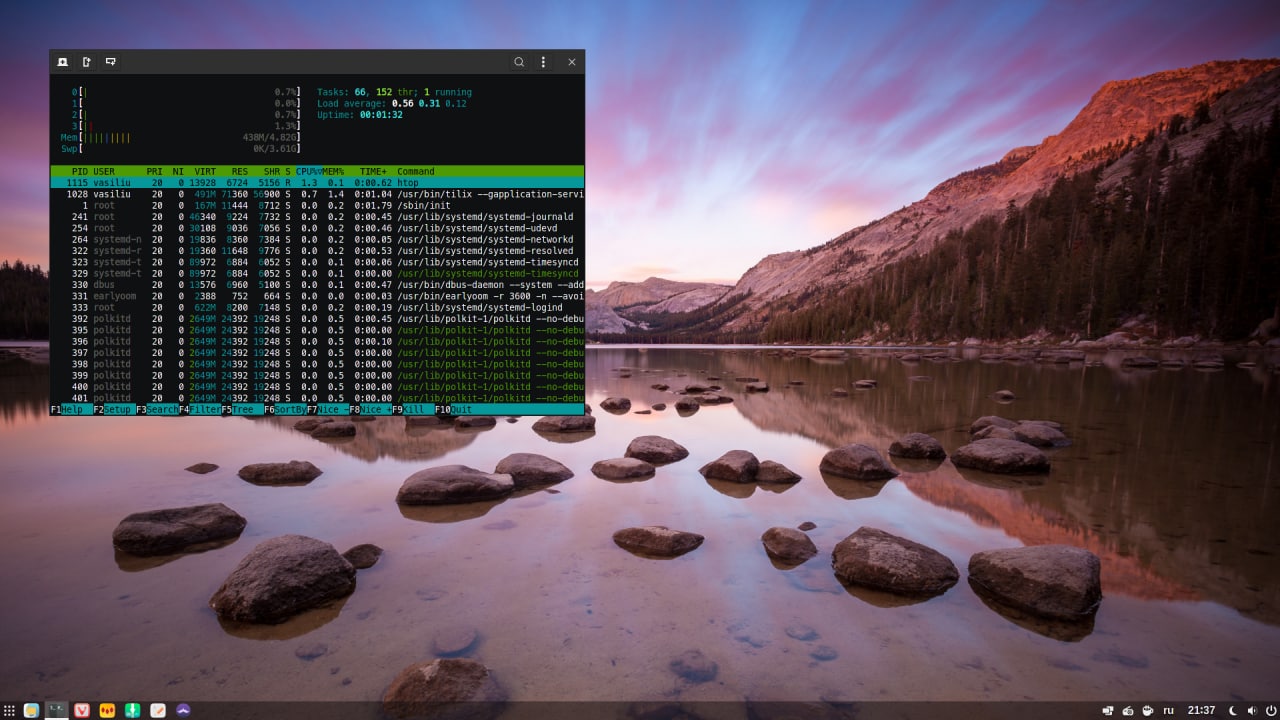Viewport: 1280px width, 720px height.
Task: Click the system tray icon left of the coffee cup
Action: pos(1128,710)
